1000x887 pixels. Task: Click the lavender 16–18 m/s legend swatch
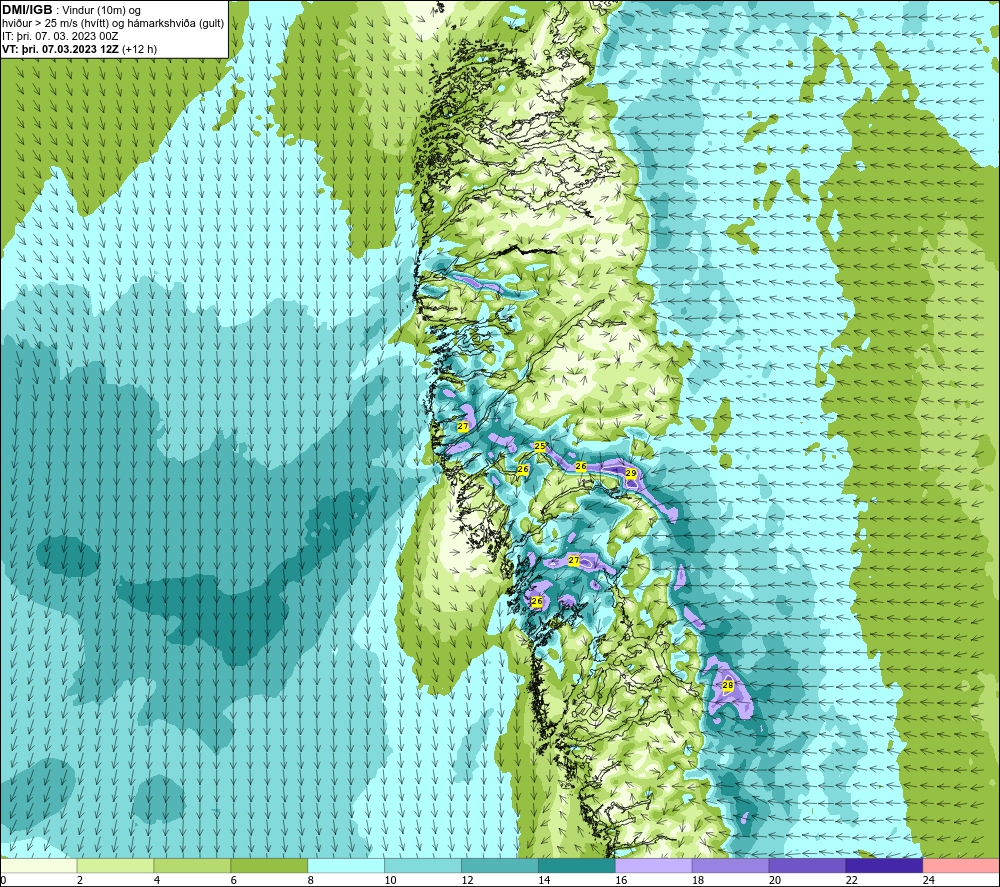(x=653, y=865)
